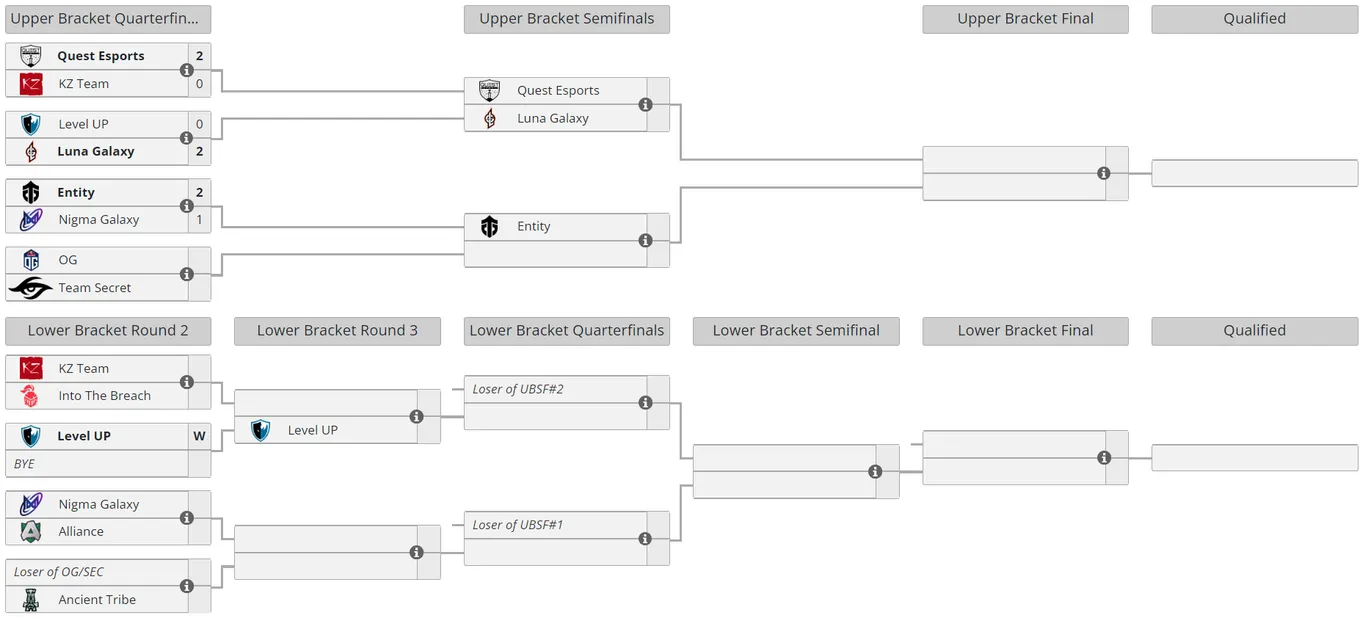Click info icon on Quest Esports vs Luna Galaxy semifinal
This screenshot has height=618, width=1360.
click(x=645, y=104)
